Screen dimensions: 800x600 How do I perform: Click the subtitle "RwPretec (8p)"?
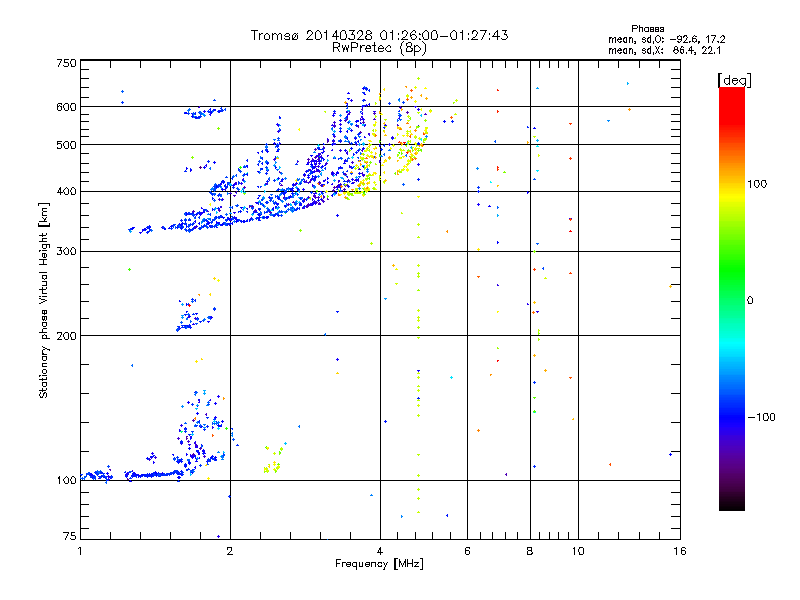pyautogui.click(x=379, y=48)
